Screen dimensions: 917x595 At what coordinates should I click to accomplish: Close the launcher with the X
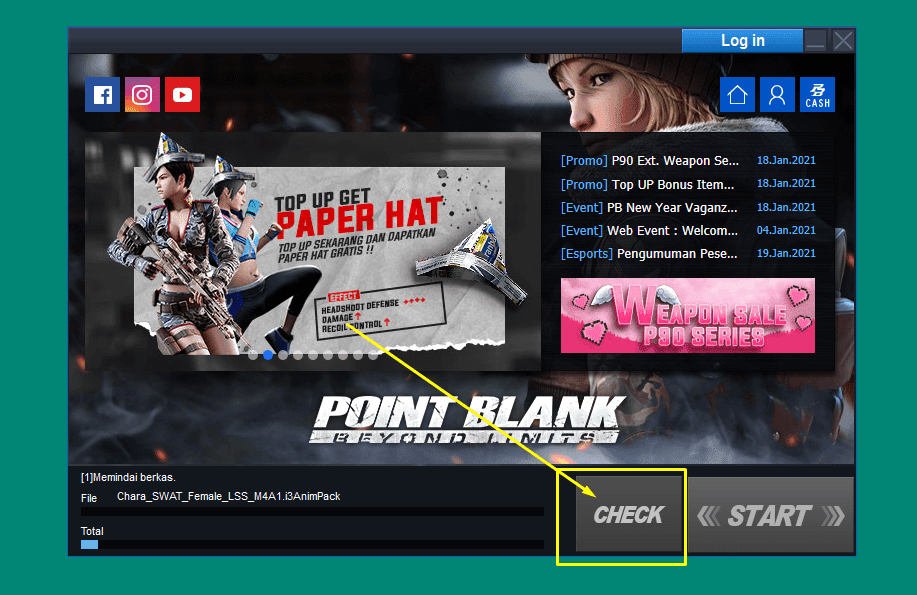(x=843, y=41)
